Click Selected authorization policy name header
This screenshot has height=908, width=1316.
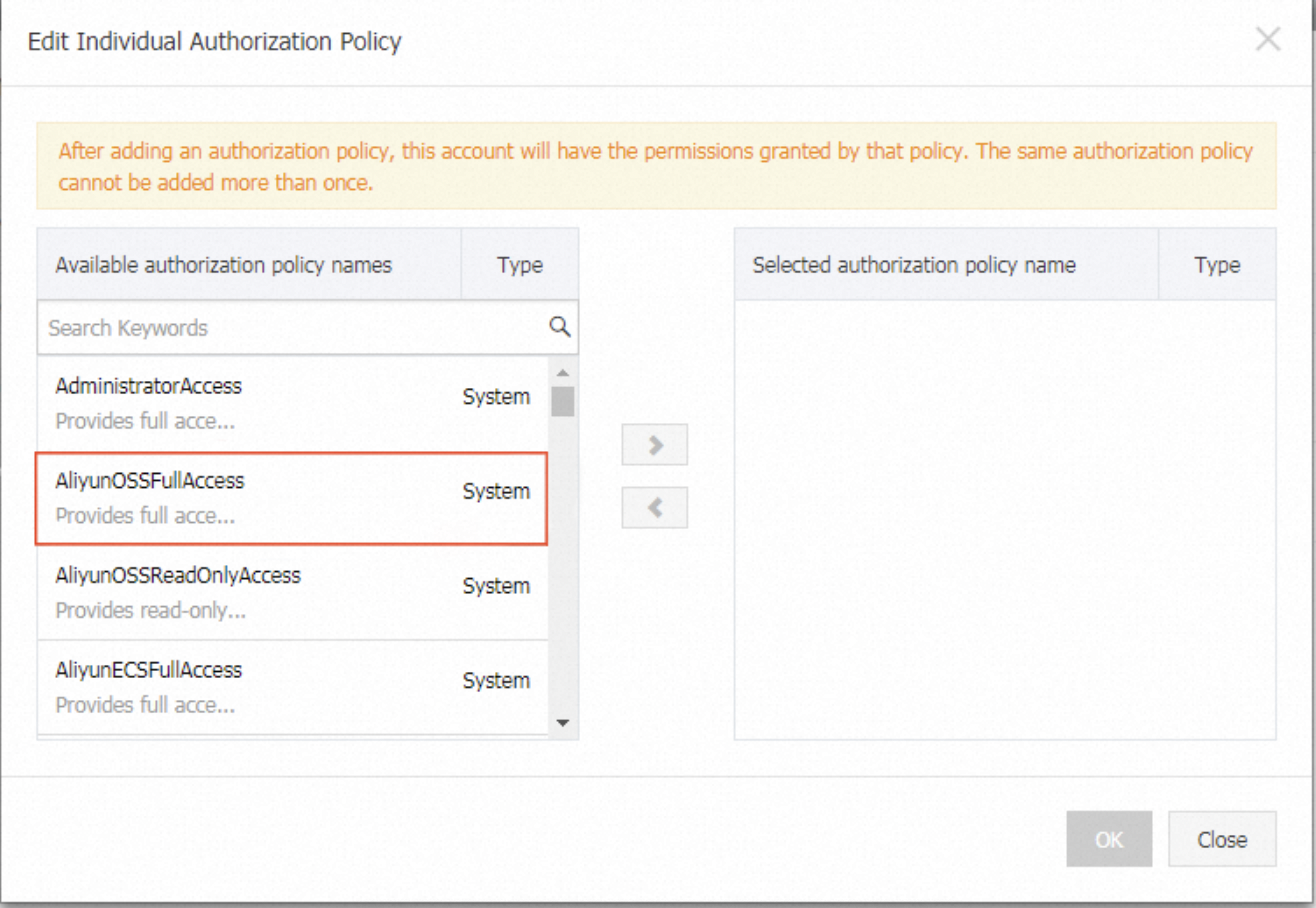tap(914, 265)
